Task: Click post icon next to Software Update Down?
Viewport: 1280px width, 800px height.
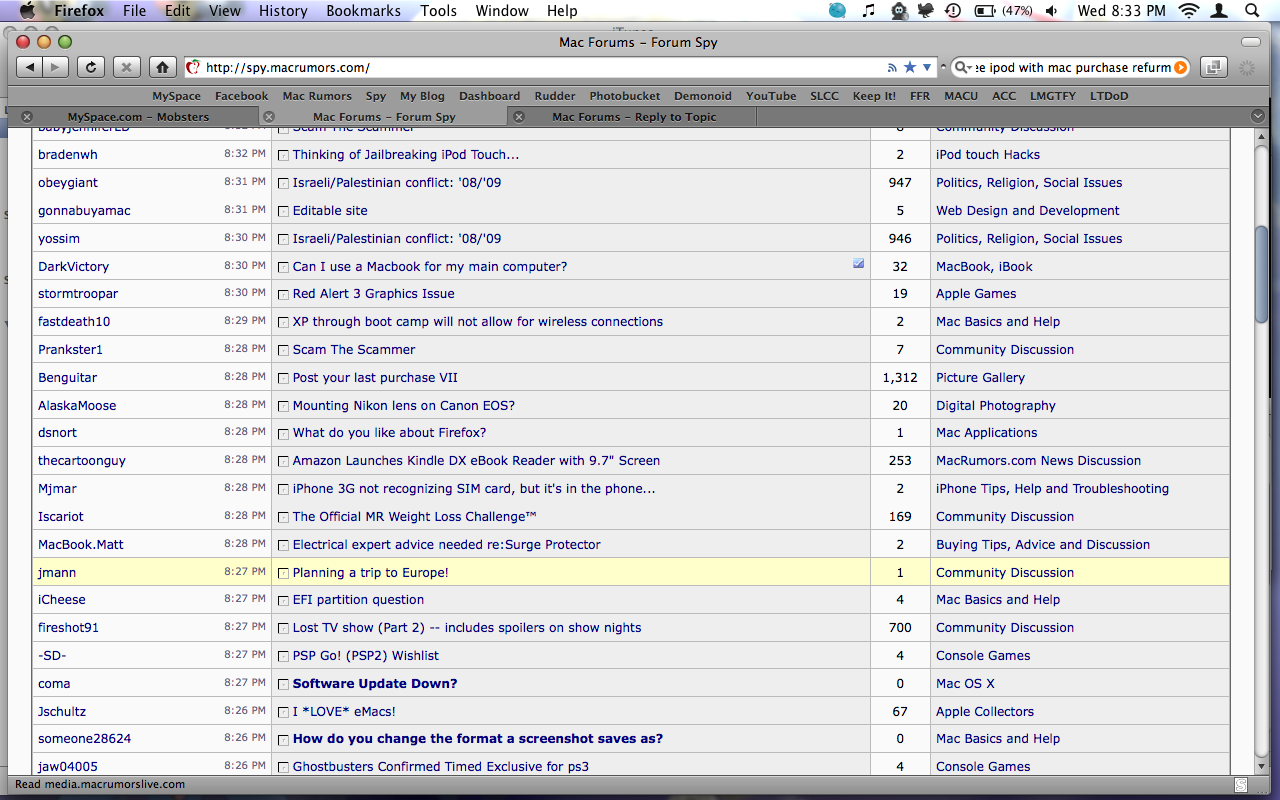Action: [283, 684]
